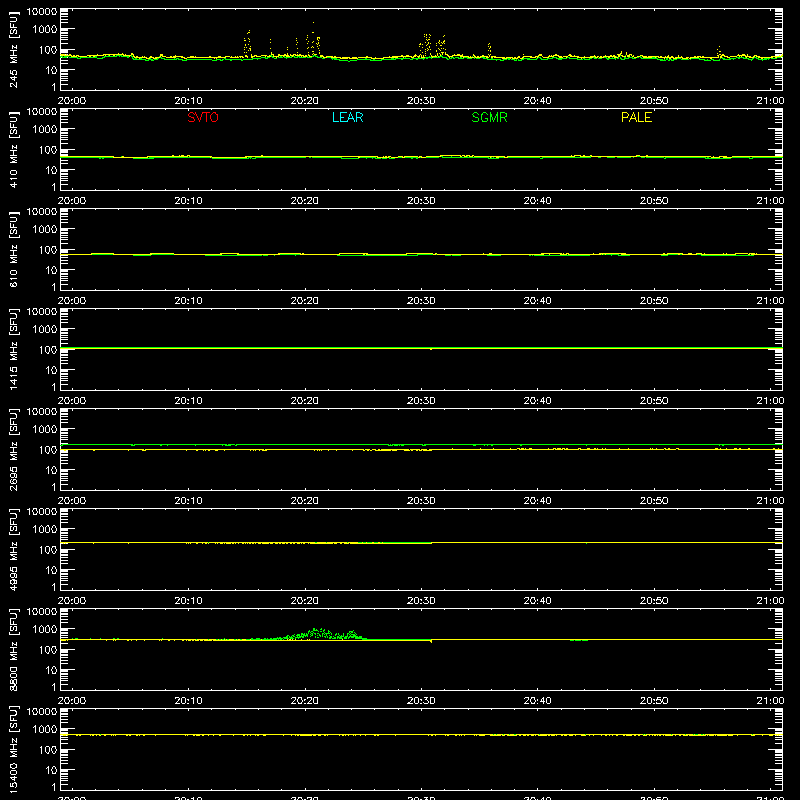Viewport: 800px width, 800px height.
Task: Click the green burst bump in 8800 MHz plot
Action: [319, 634]
